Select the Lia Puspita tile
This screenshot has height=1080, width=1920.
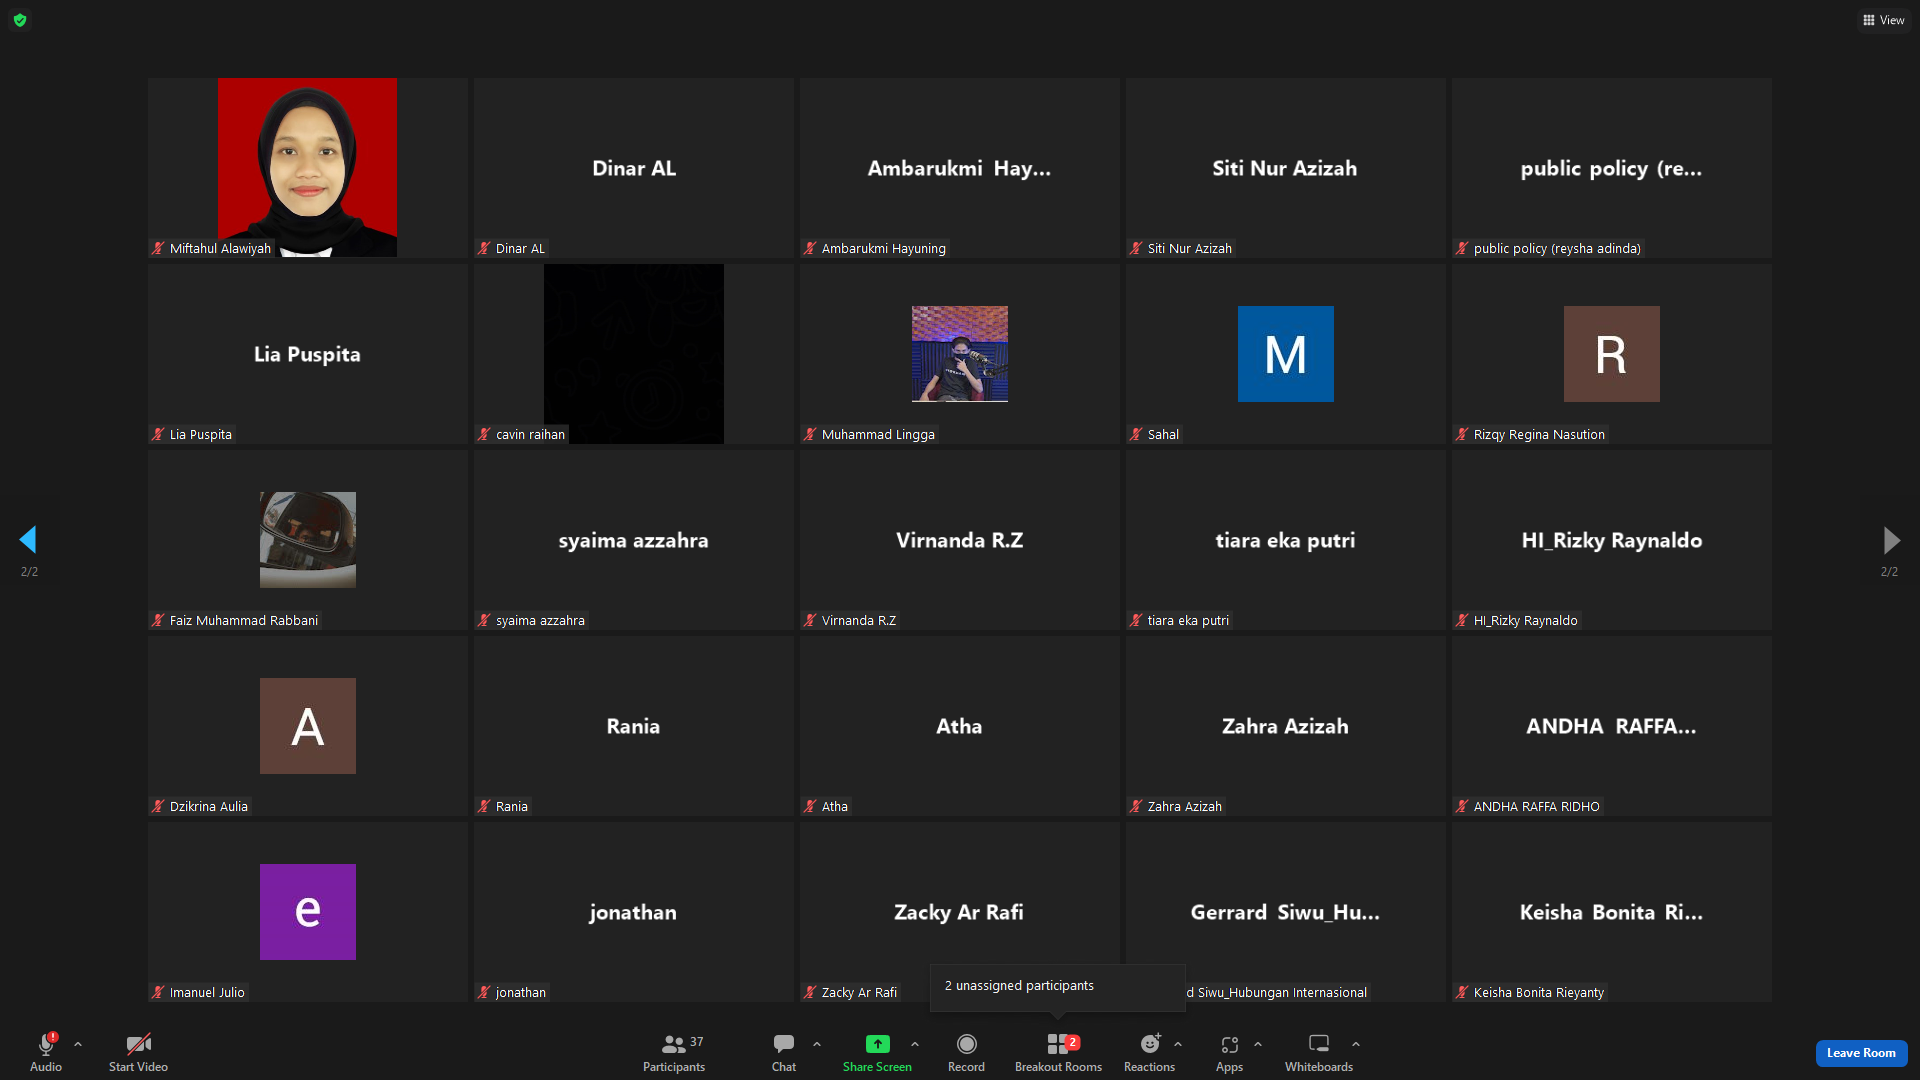(x=308, y=354)
